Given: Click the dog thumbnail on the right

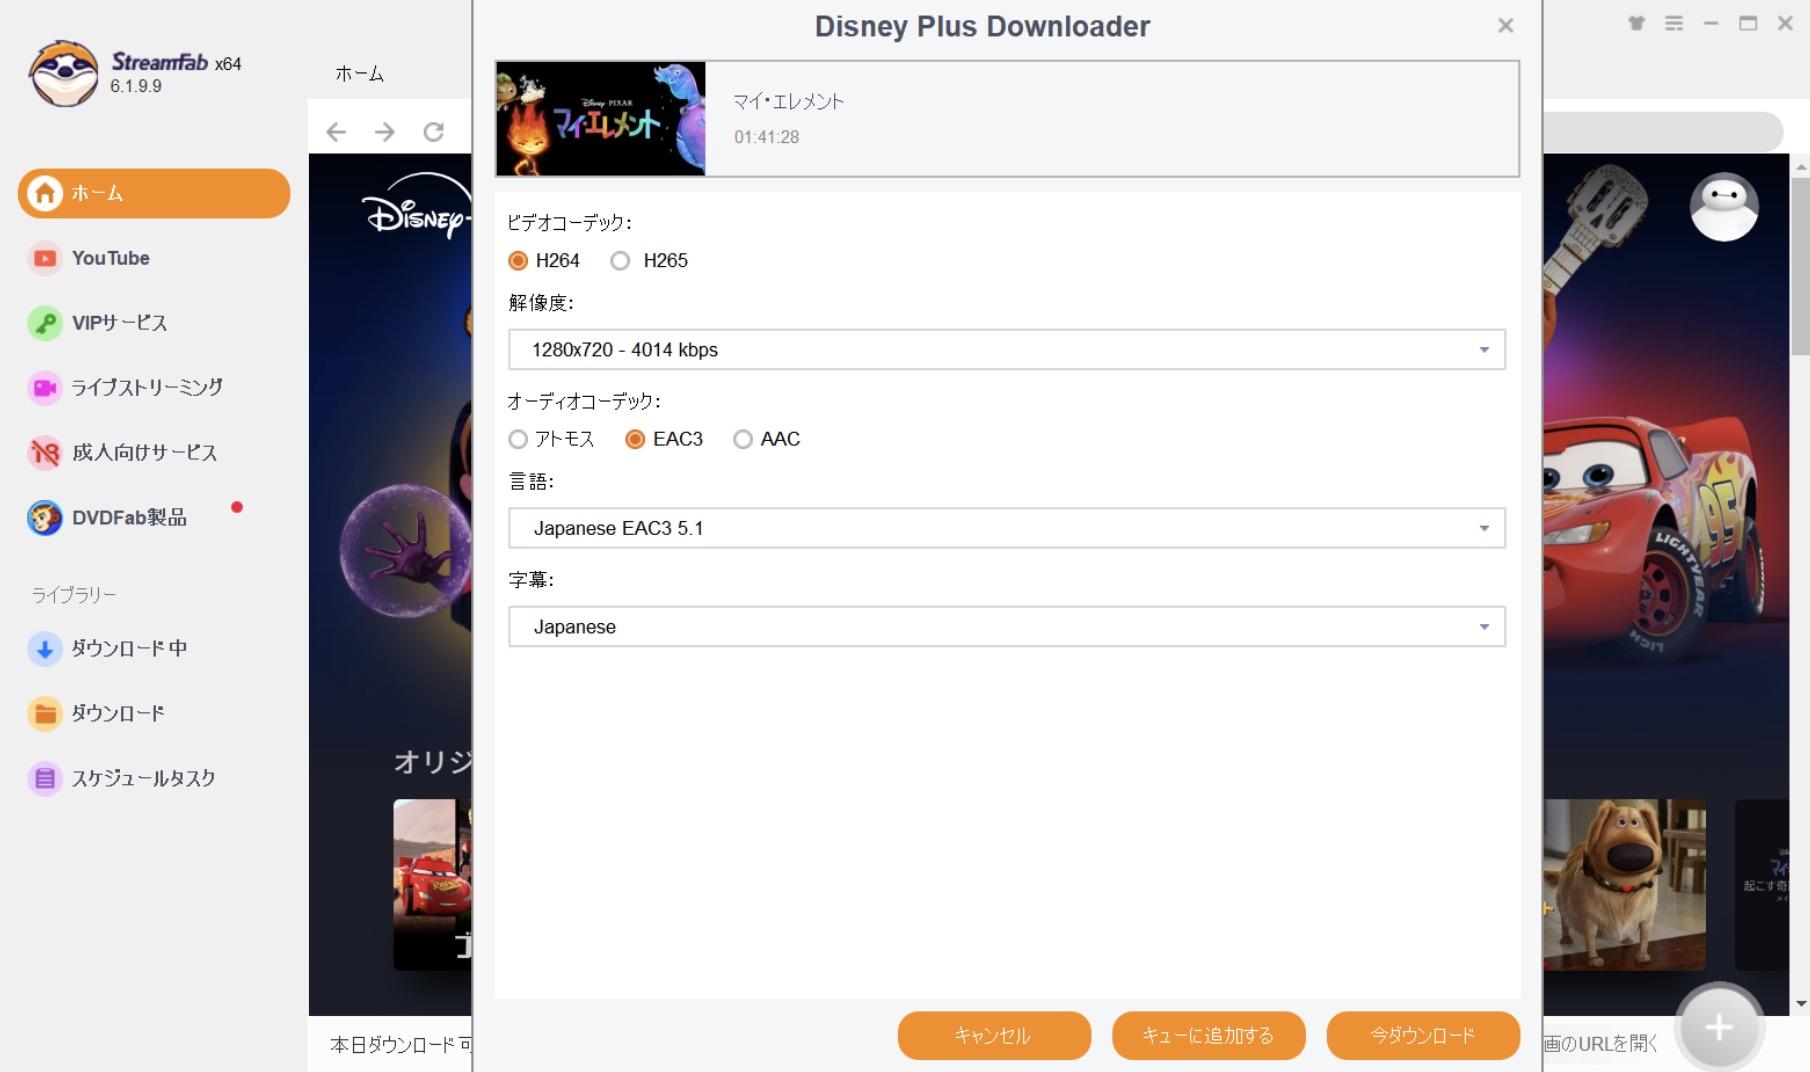Looking at the screenshot, I should [1624, 884].
